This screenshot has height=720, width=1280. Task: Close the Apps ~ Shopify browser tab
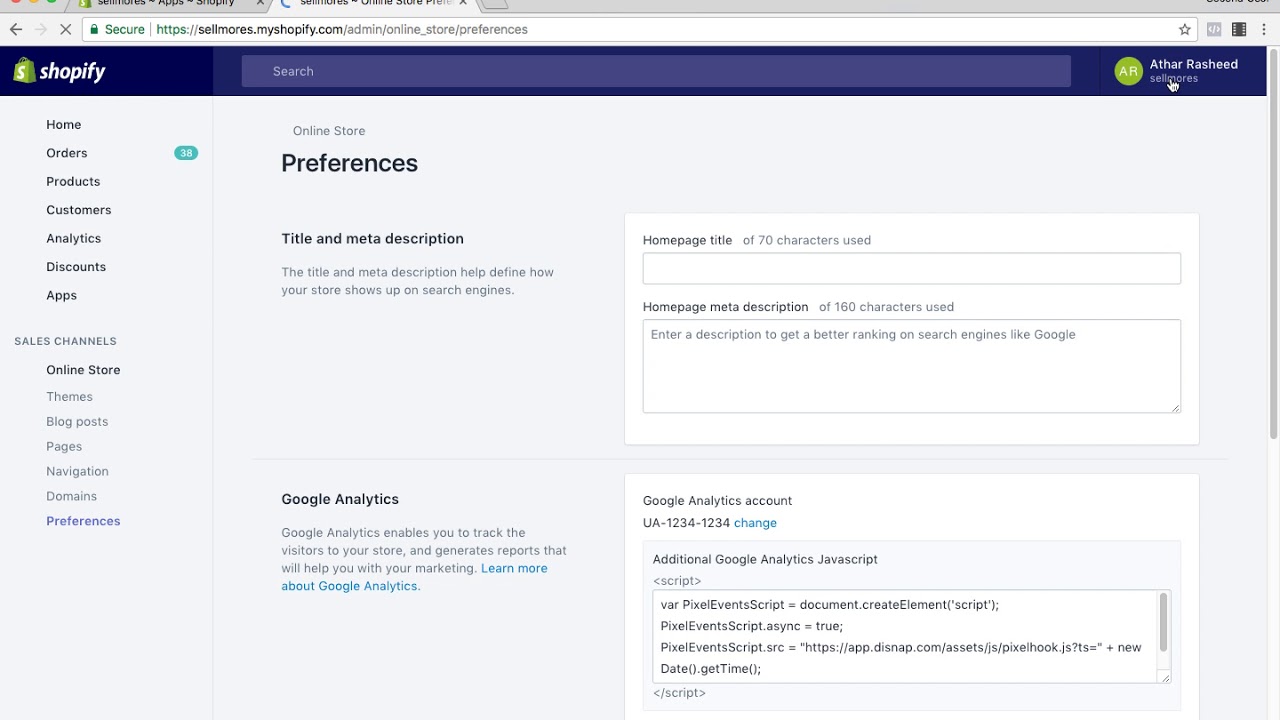click(x=260, y=3)
